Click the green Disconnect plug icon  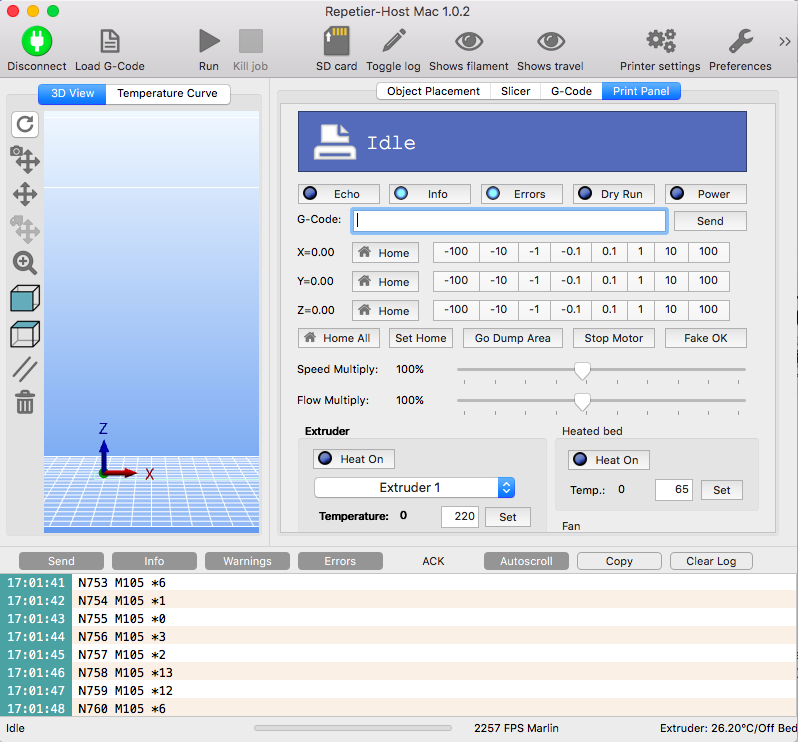(x=37, y=41)
